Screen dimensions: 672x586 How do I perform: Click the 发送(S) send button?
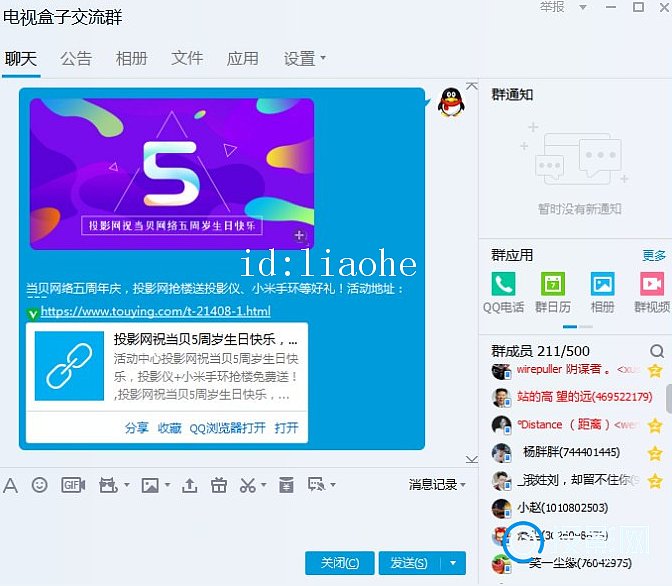pyautogui.click(x=409, y=563)
